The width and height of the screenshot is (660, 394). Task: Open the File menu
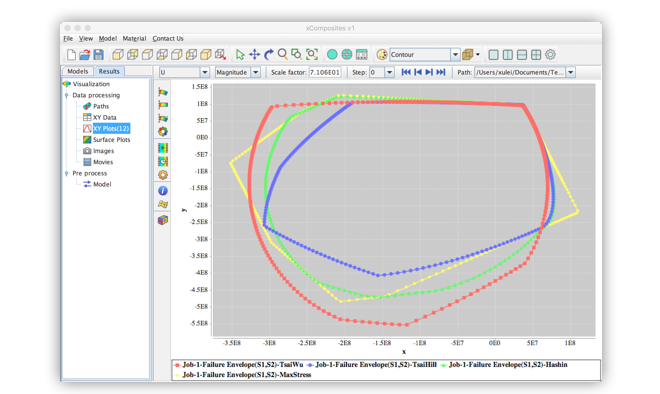(x=68, y=38)
